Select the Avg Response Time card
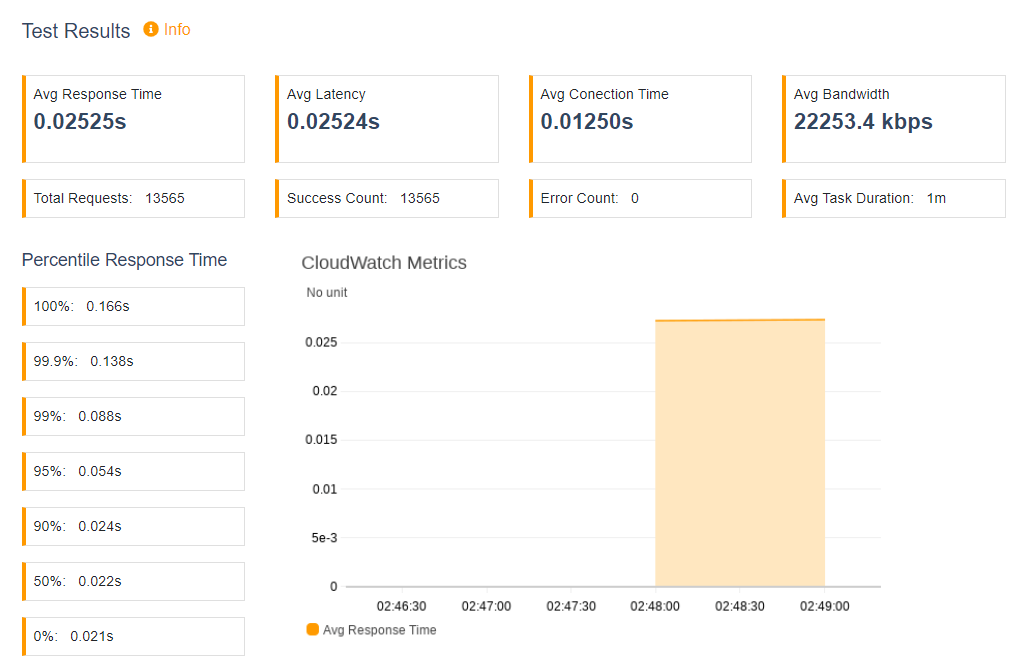1029x667 pixels. coord(133,119)
